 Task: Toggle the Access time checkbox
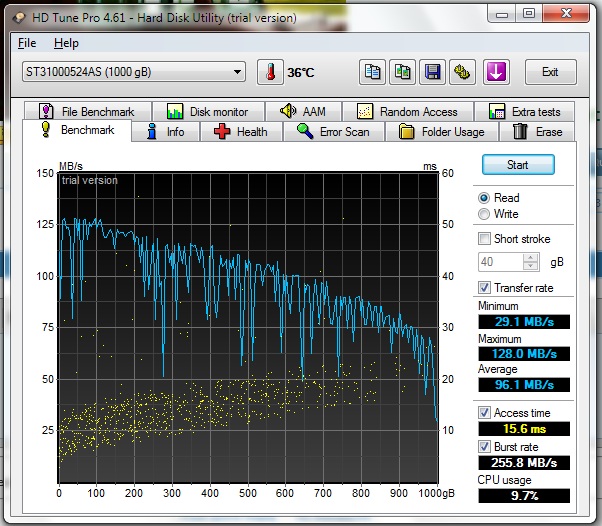point(484,413)
